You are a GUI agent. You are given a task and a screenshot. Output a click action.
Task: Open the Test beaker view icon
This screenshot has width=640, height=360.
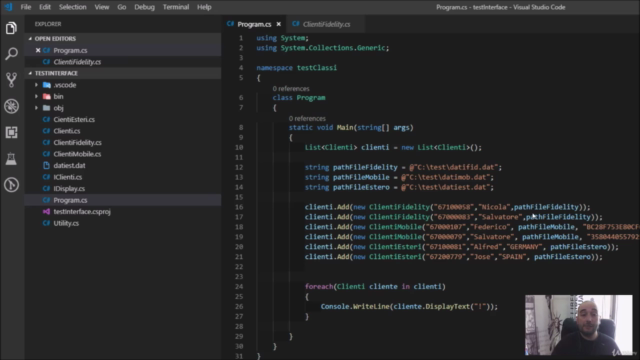pos(11,159)
